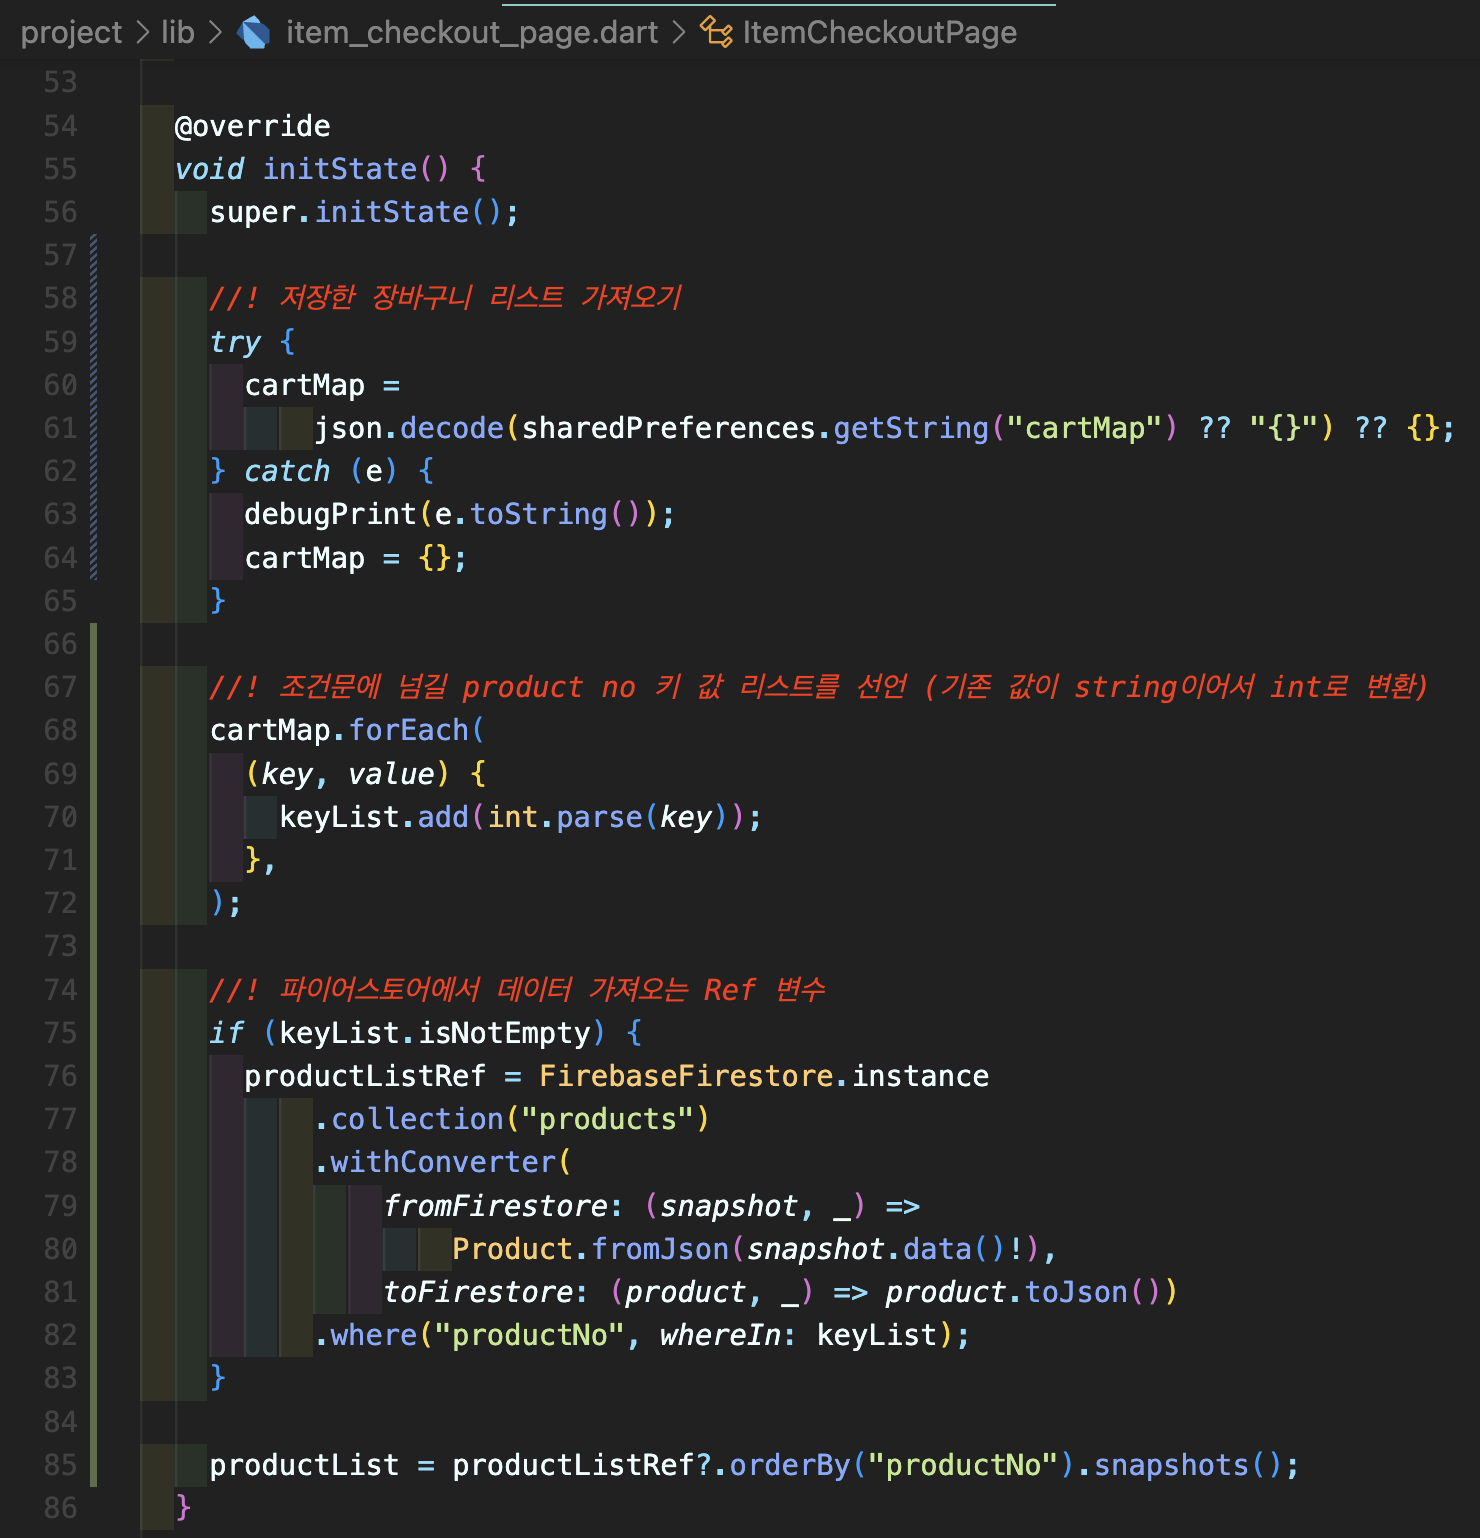Click the "products" string literal
The image size is (1480, 1538).
[609, 1119]
